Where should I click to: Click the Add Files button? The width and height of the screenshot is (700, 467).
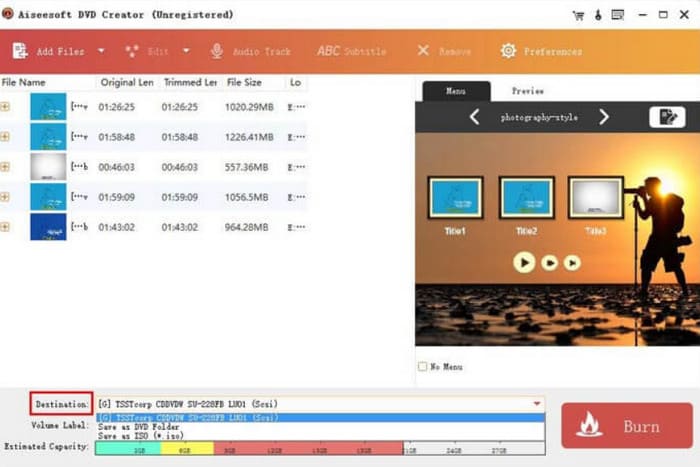click(48, 51)
